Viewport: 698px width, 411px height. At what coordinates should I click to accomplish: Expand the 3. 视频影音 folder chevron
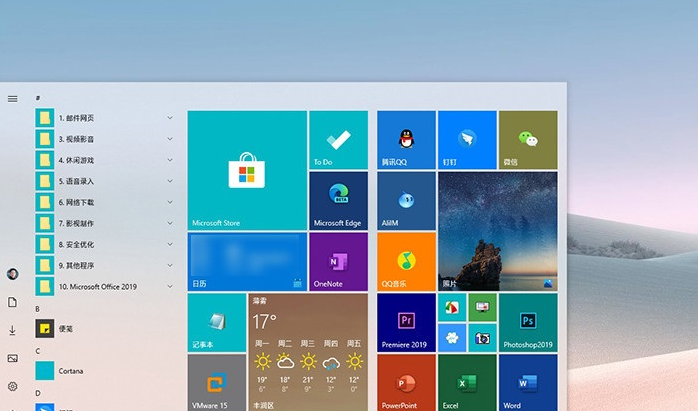170,139
